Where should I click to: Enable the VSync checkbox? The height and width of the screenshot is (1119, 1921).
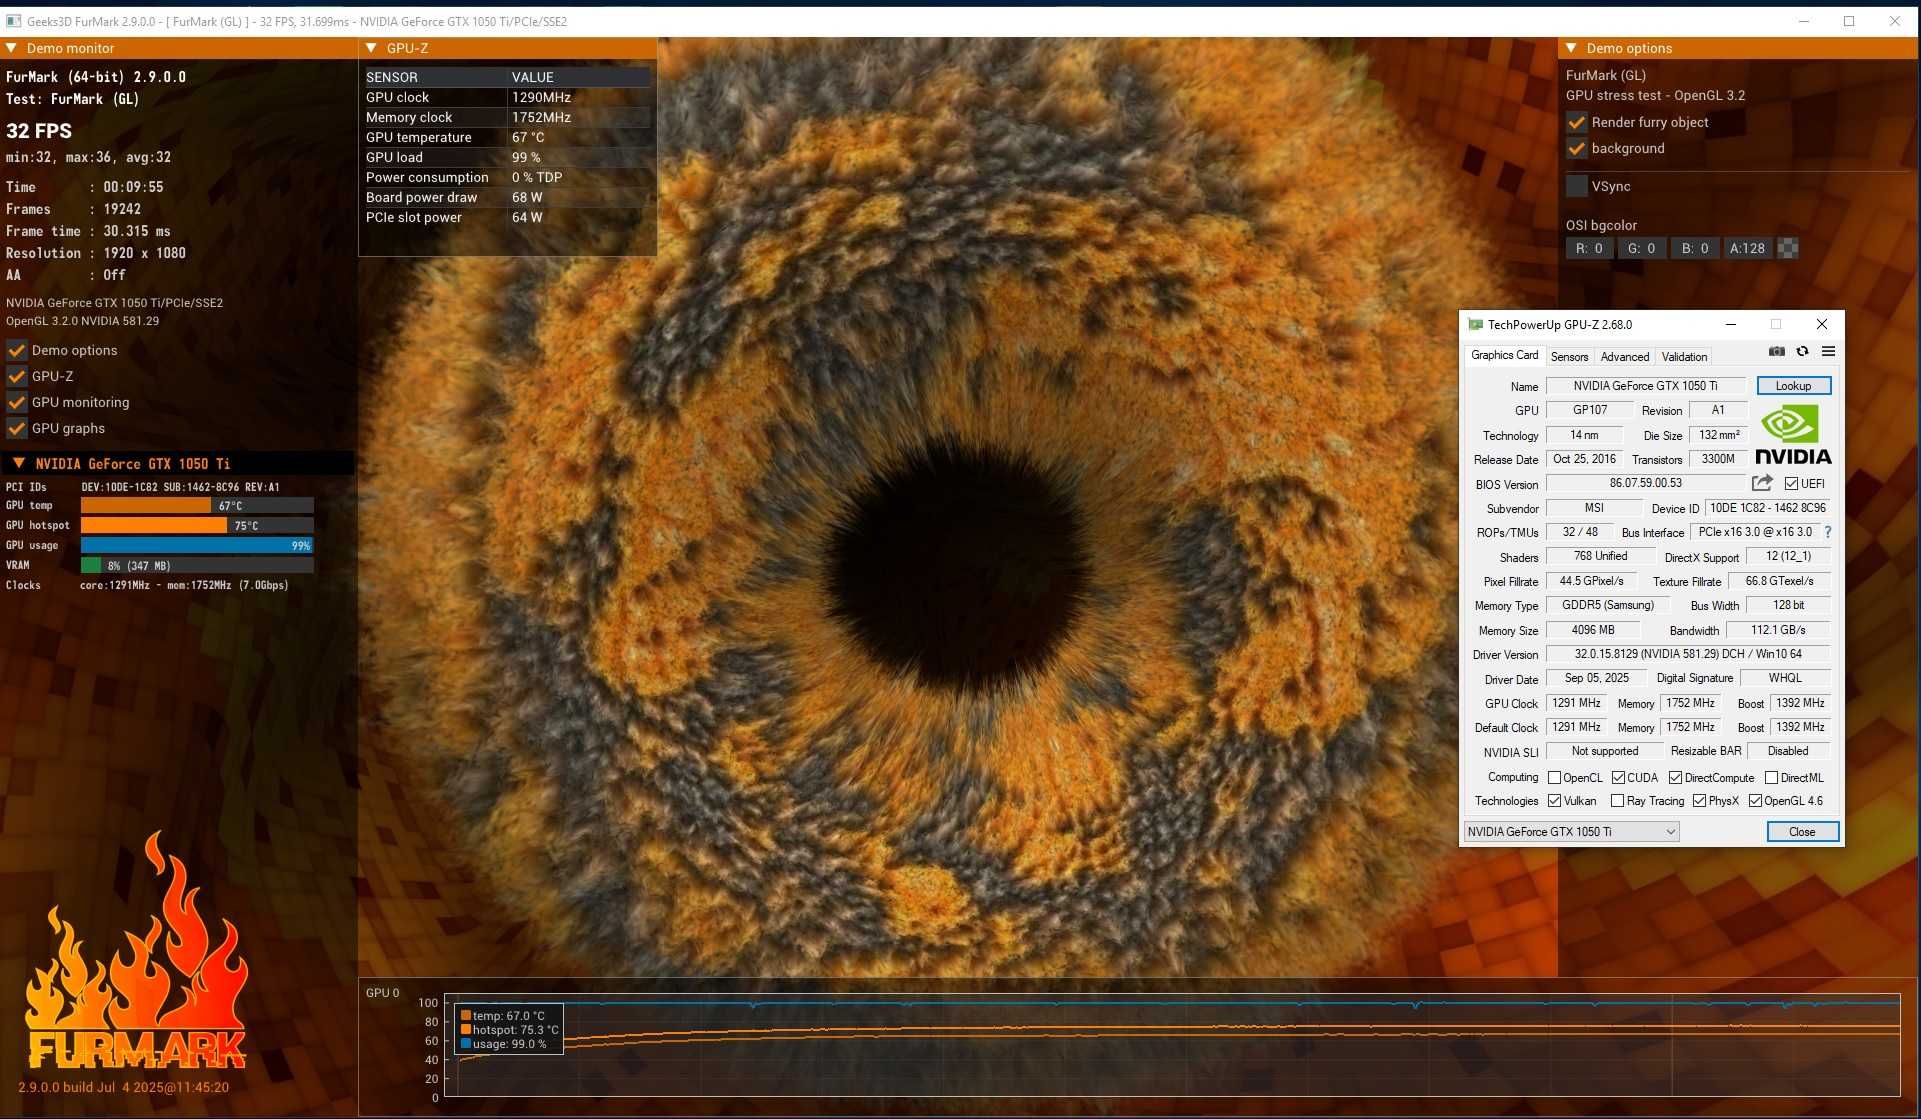tap(1577, 186)
